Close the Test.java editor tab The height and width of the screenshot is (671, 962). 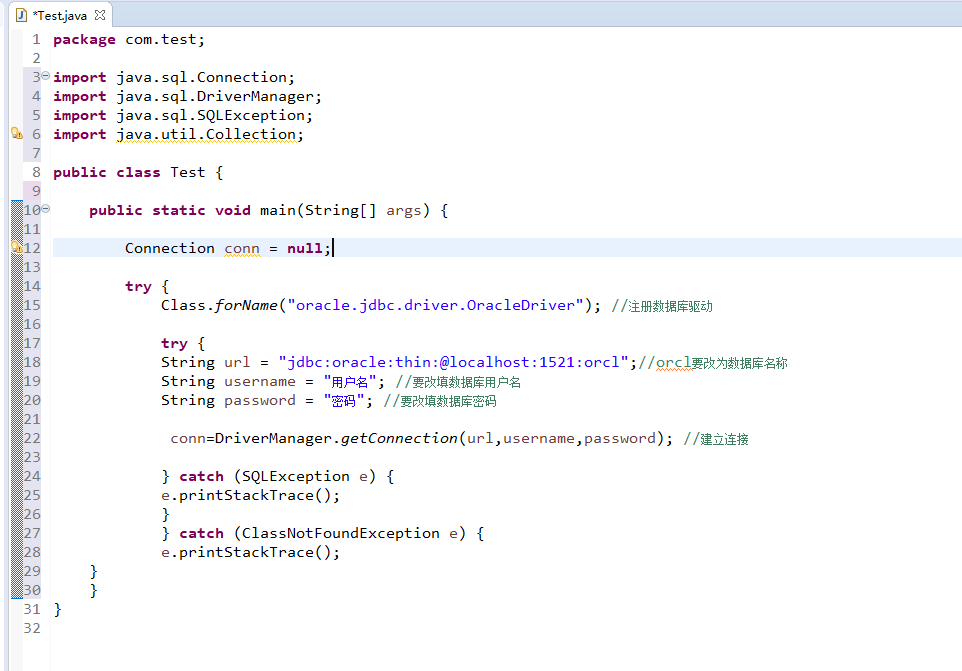100,15
